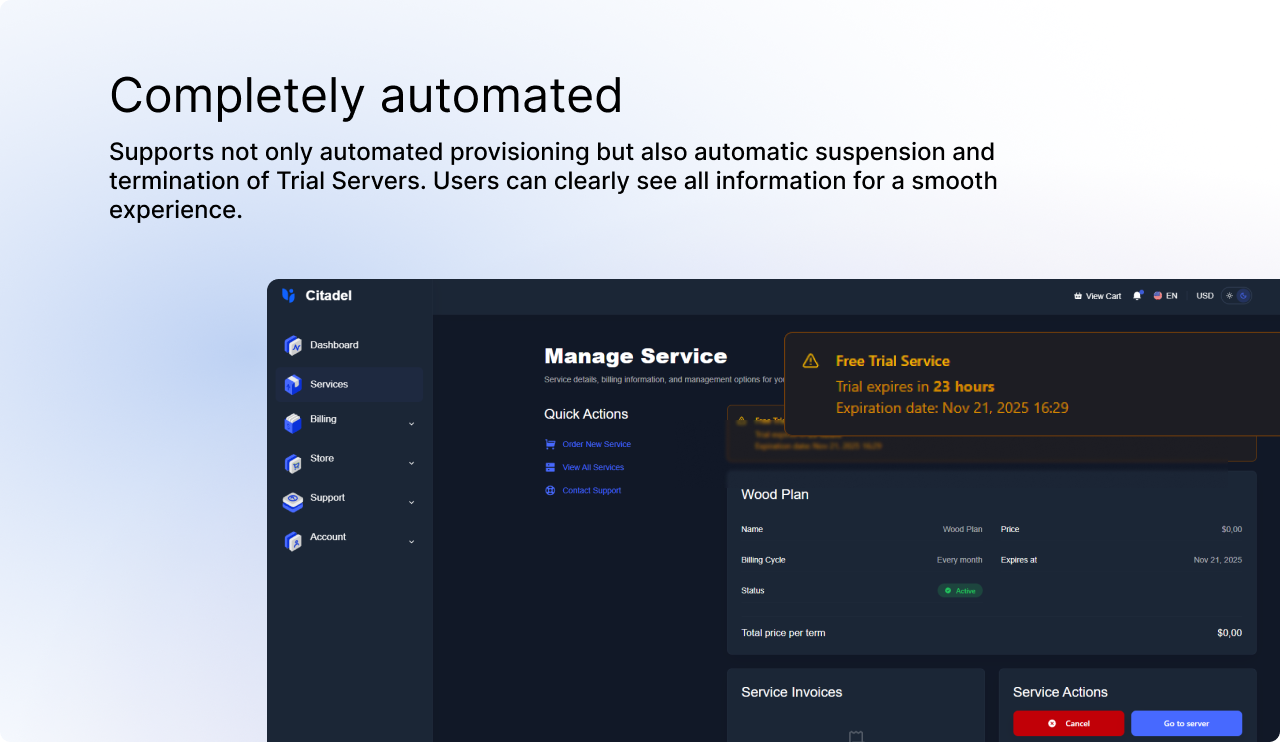Open notifications via the bell icon
The height and width of the screenshot is (742, 1280).
[x=1137, y=296]
